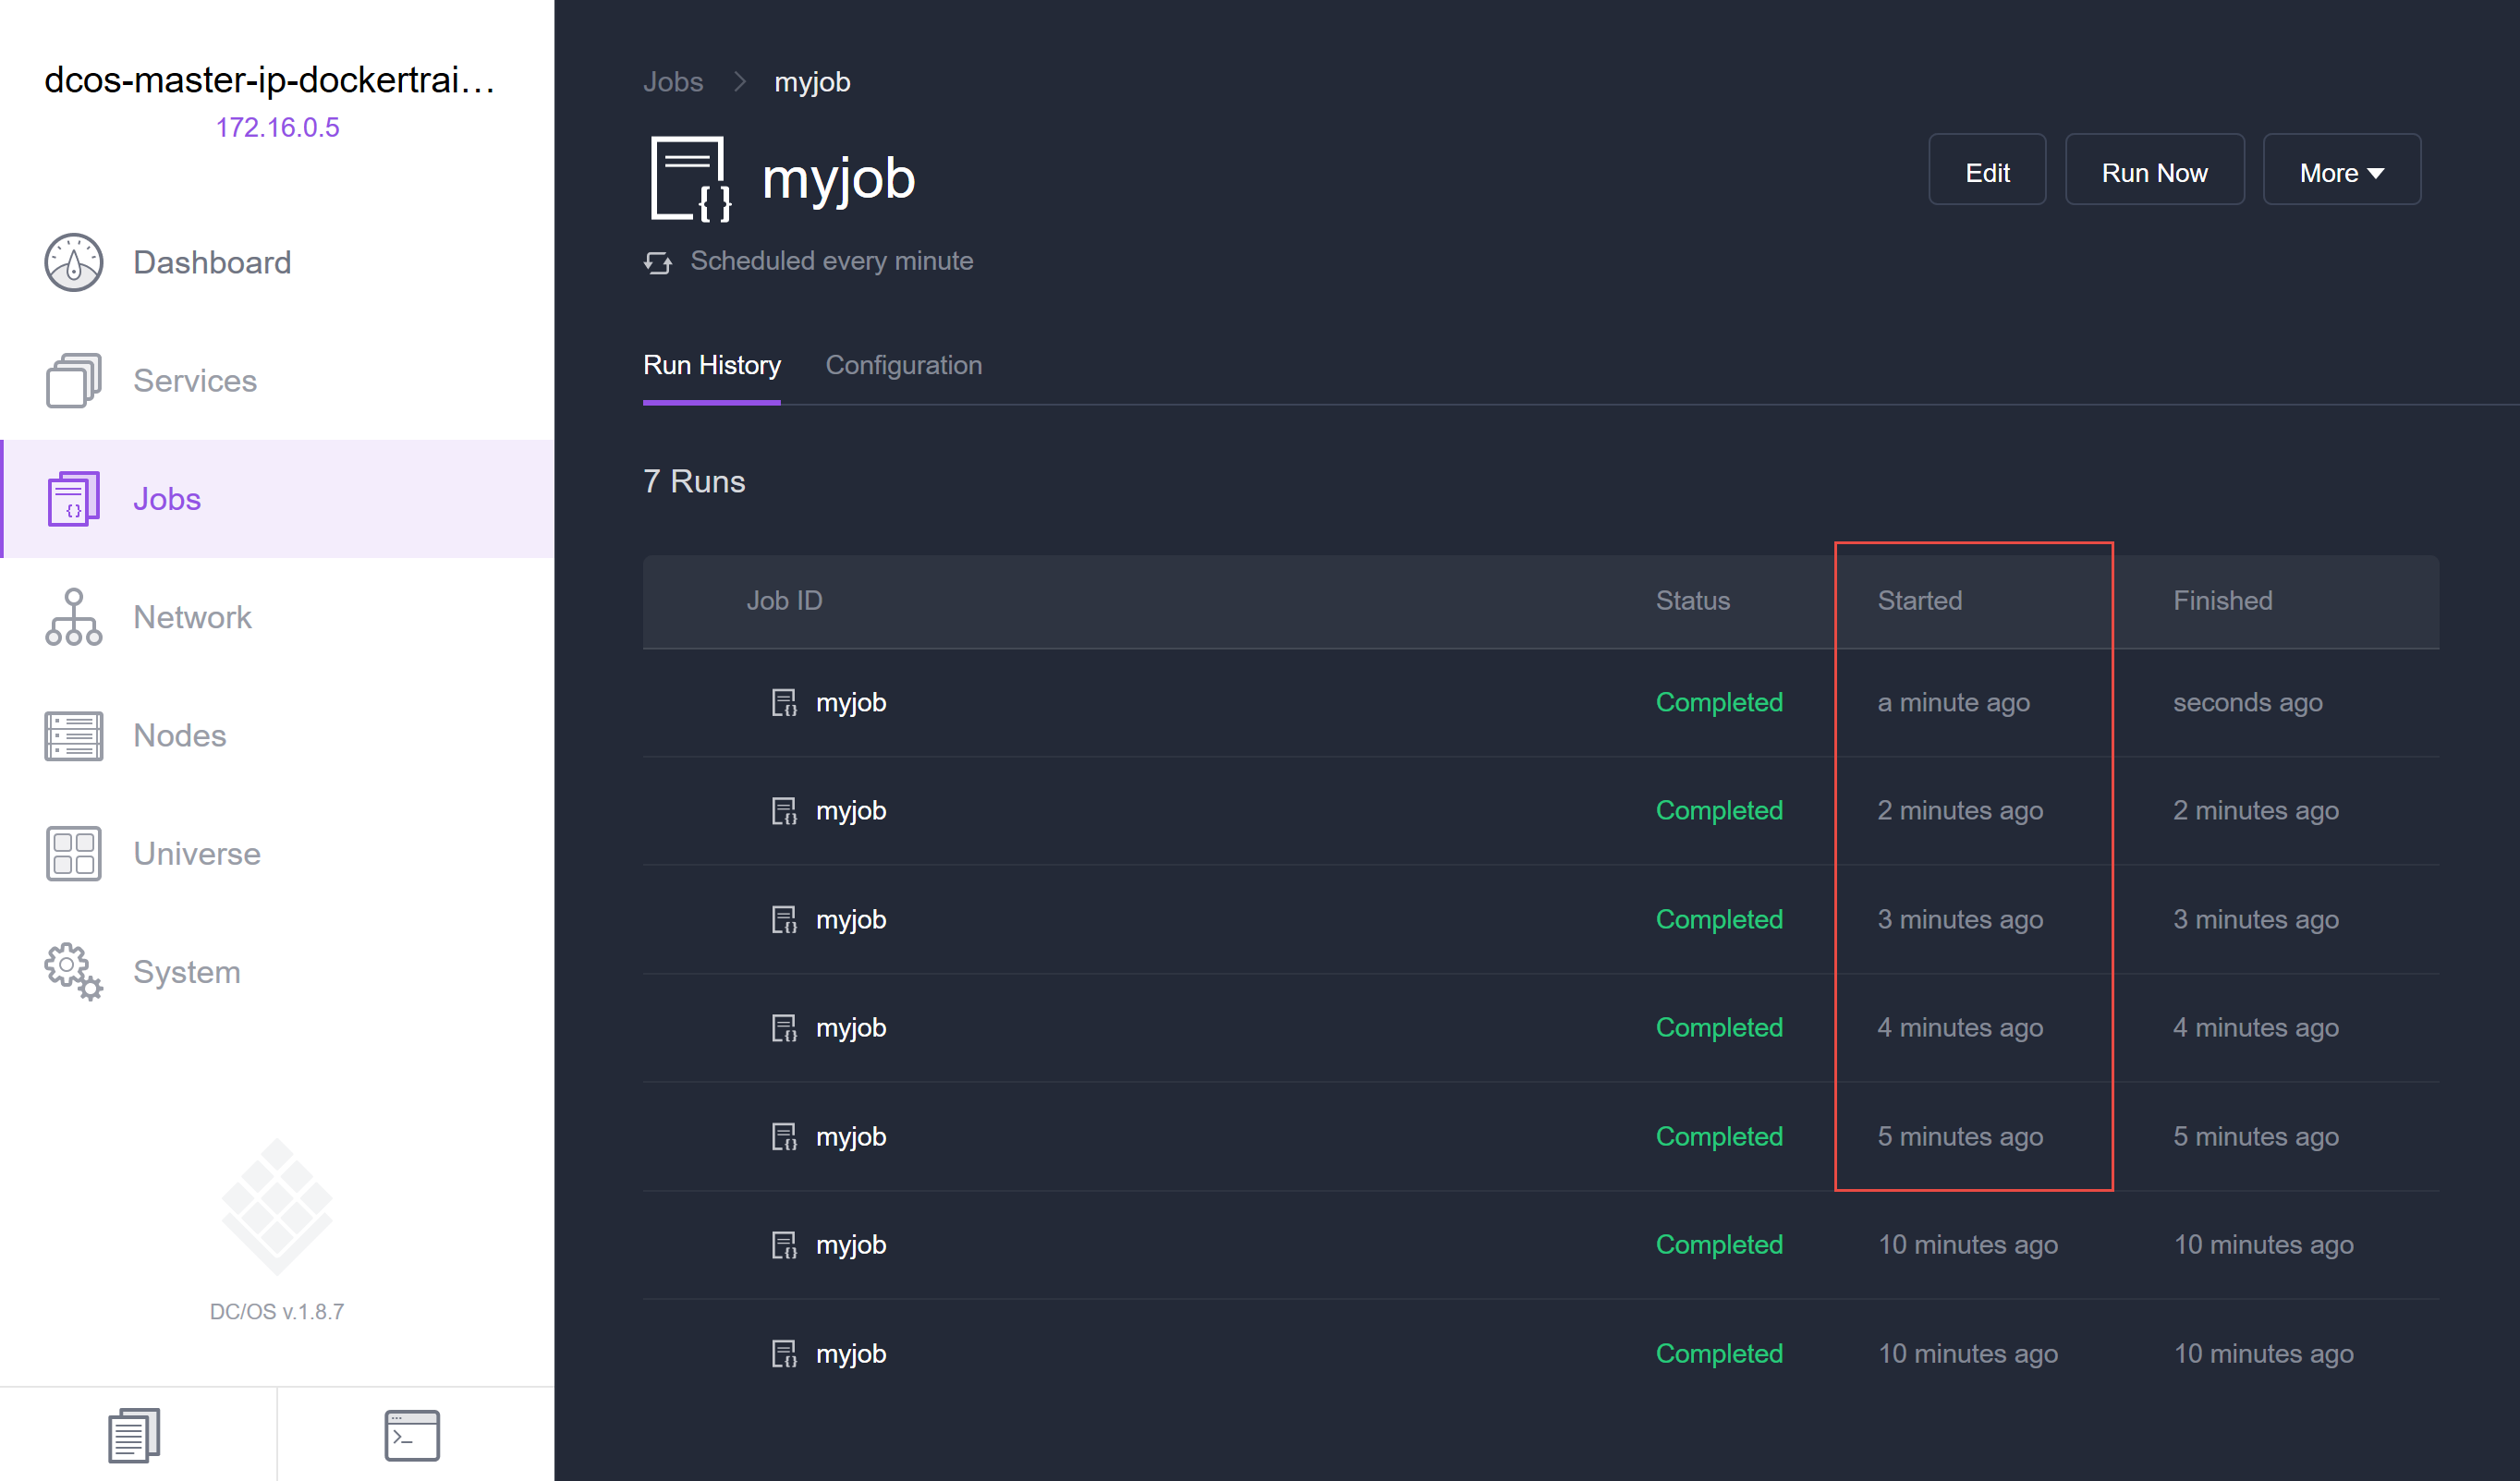Click the Universe grid icon
The height and width of the screenshot is (1481, 2520).
coord(73,854)
